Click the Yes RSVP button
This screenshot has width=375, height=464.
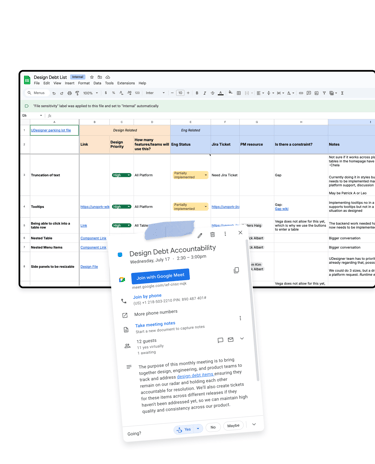coord(184,429)
